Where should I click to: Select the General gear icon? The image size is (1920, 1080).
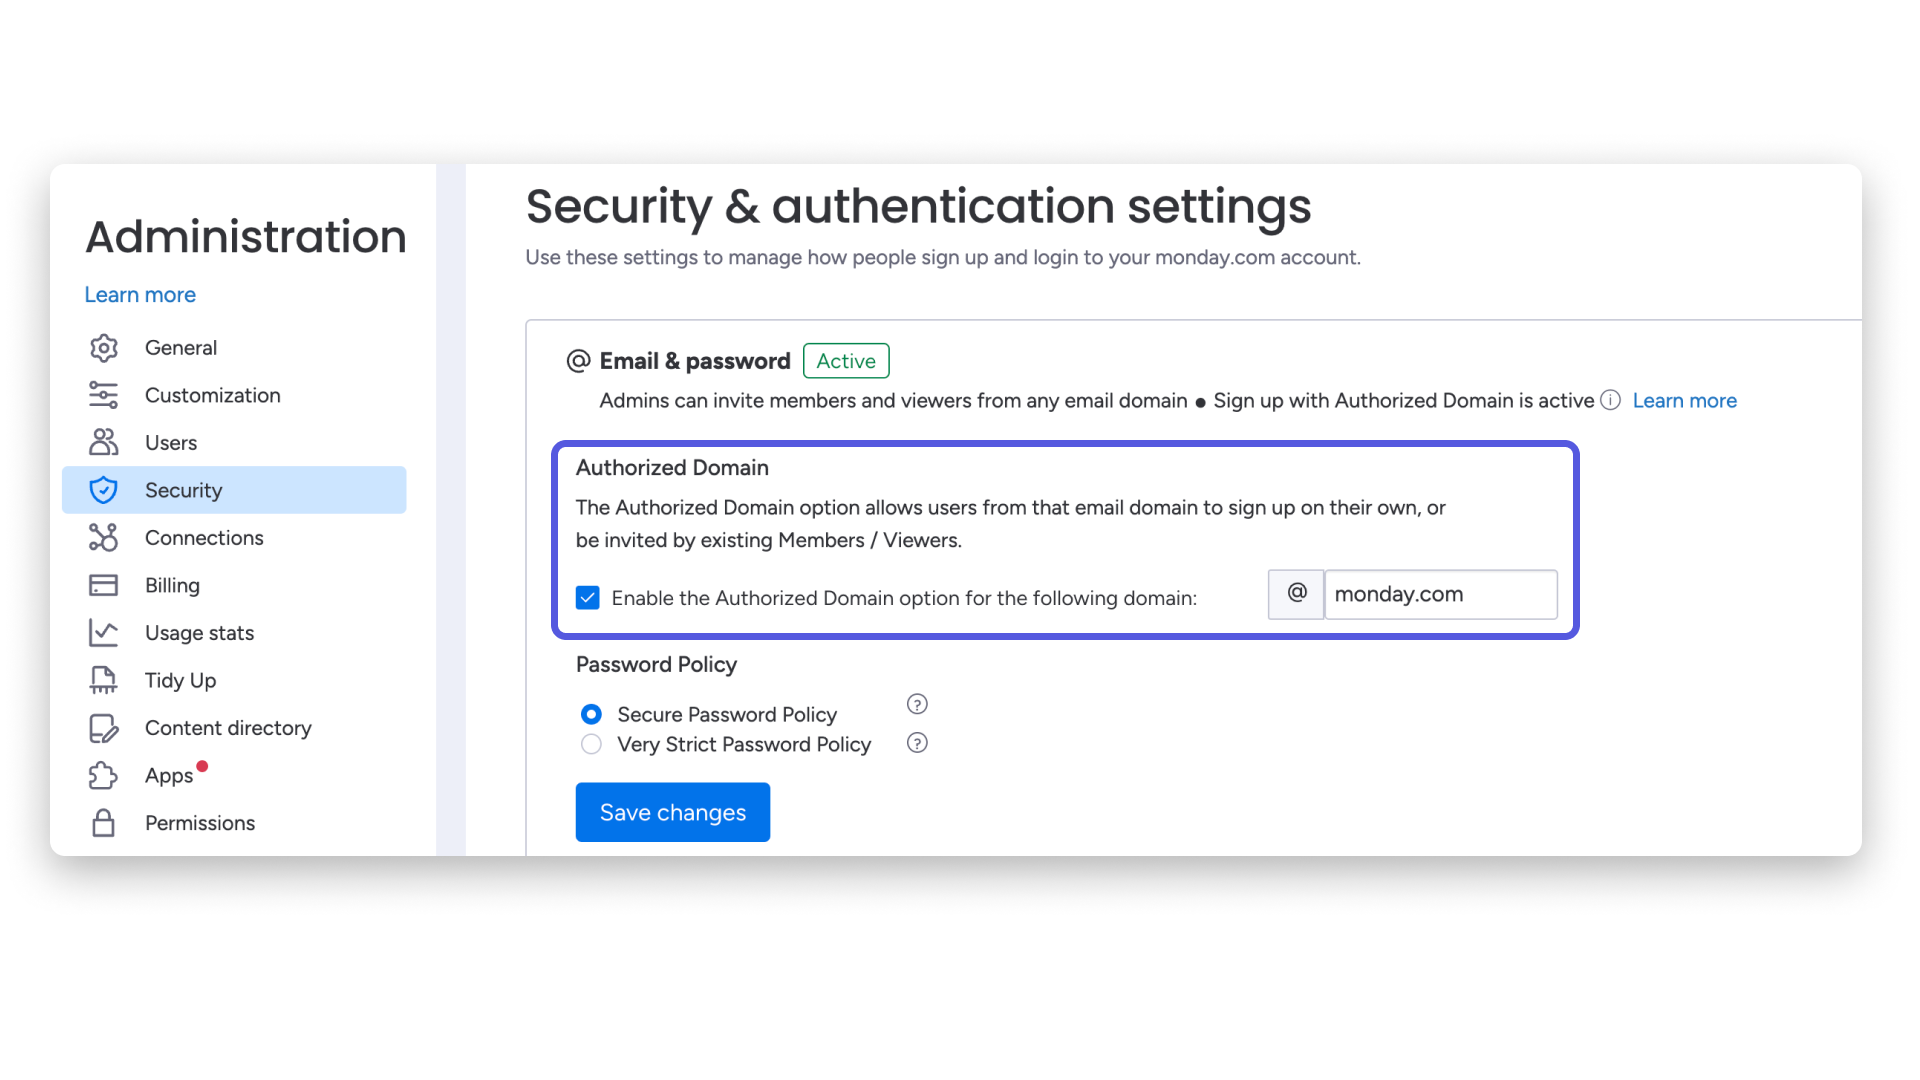point(104,347)
